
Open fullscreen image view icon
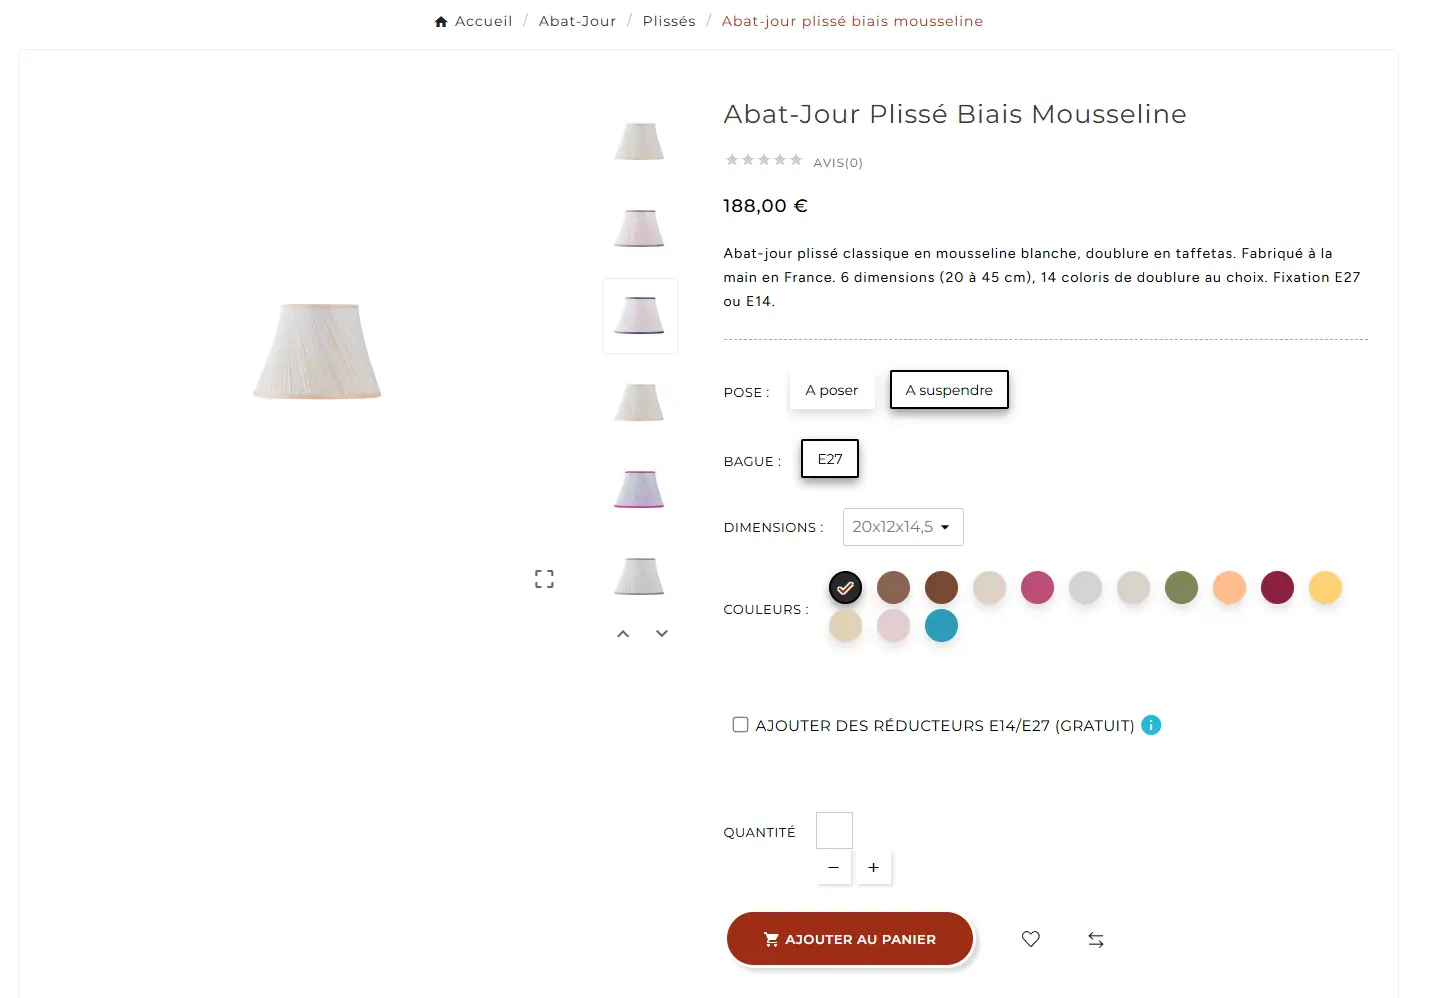click(544, 579)
